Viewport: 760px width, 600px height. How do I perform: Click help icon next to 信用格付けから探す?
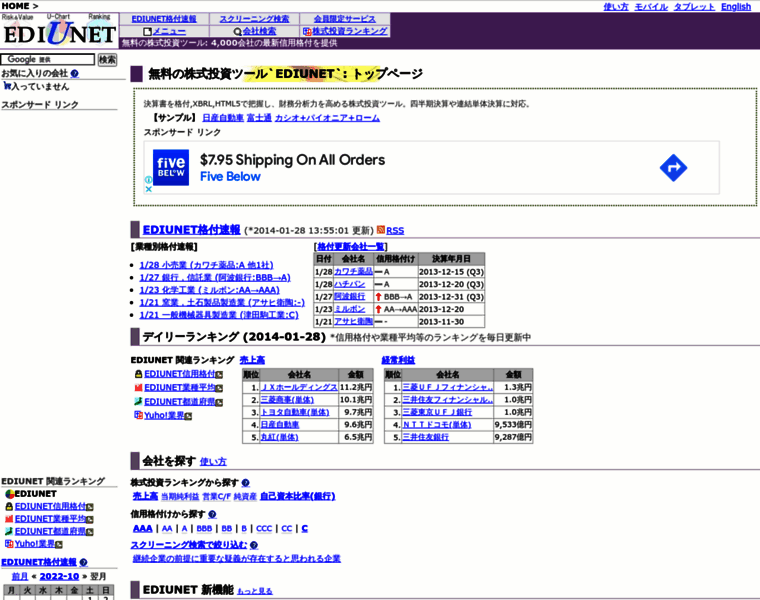212,514
